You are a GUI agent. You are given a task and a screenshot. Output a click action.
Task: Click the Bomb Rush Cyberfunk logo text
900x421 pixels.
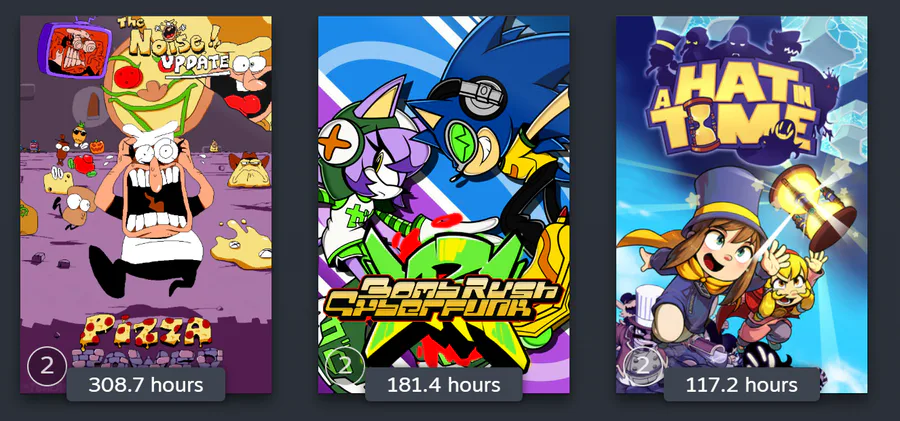click(x=441, y=296)
